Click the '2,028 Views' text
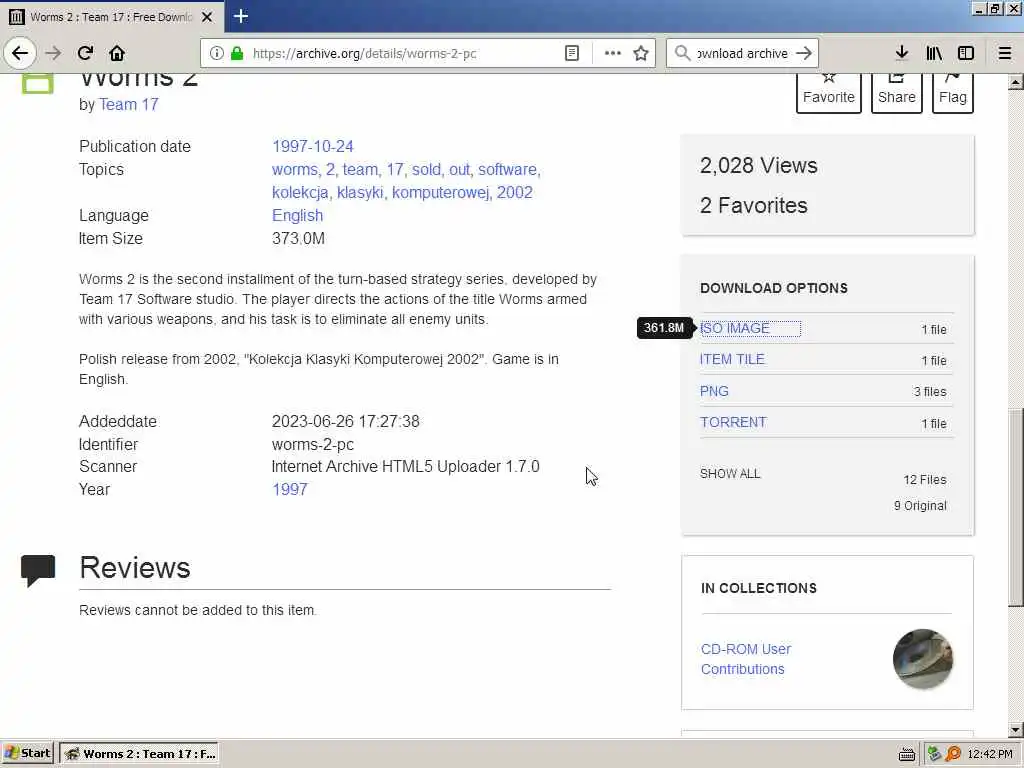The width and height of the screenshot is (1024, 768). (x=758, y=165)
